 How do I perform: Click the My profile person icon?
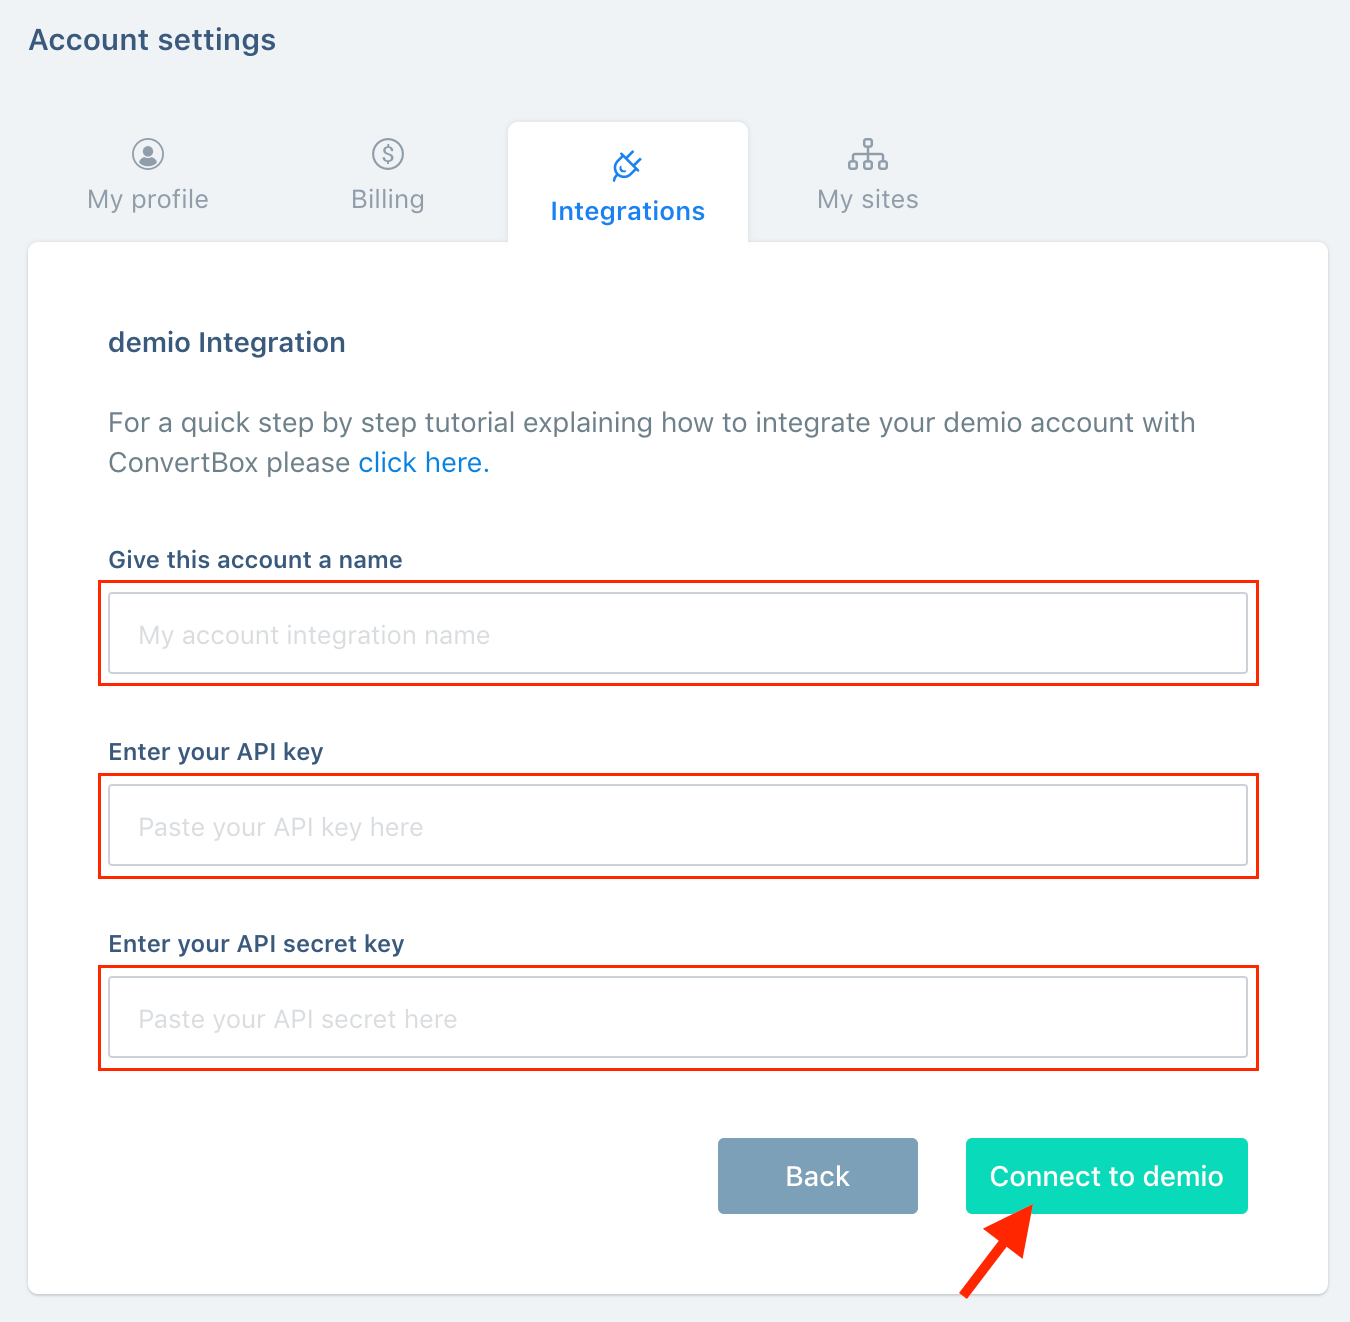pos(148,154)
